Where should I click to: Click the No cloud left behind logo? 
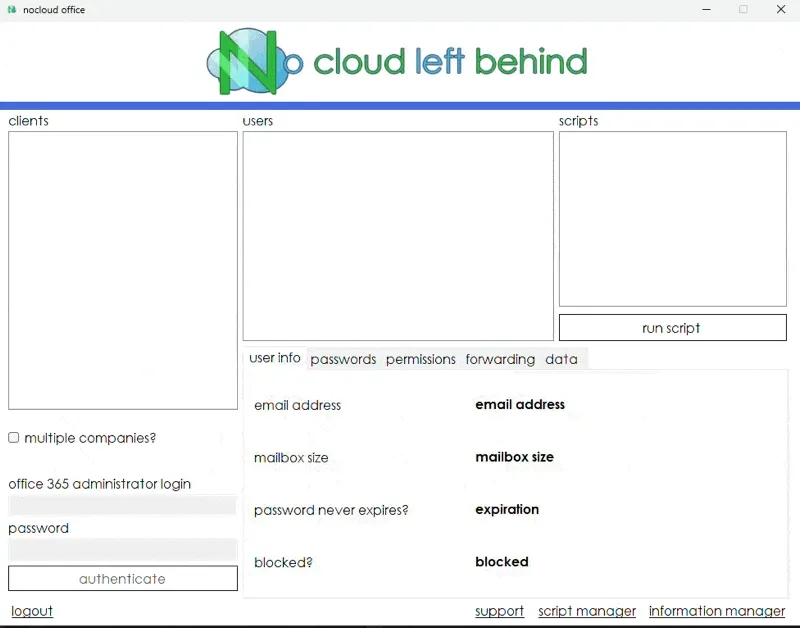[397, 62]
